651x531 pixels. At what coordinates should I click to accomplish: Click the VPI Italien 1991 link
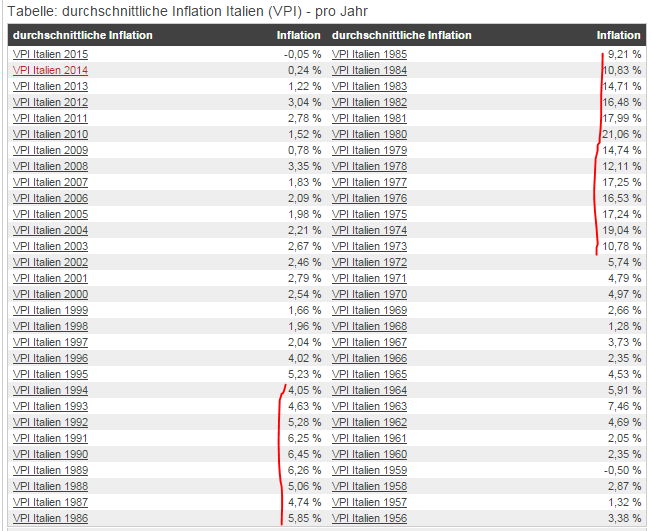[x=50, y=438]
